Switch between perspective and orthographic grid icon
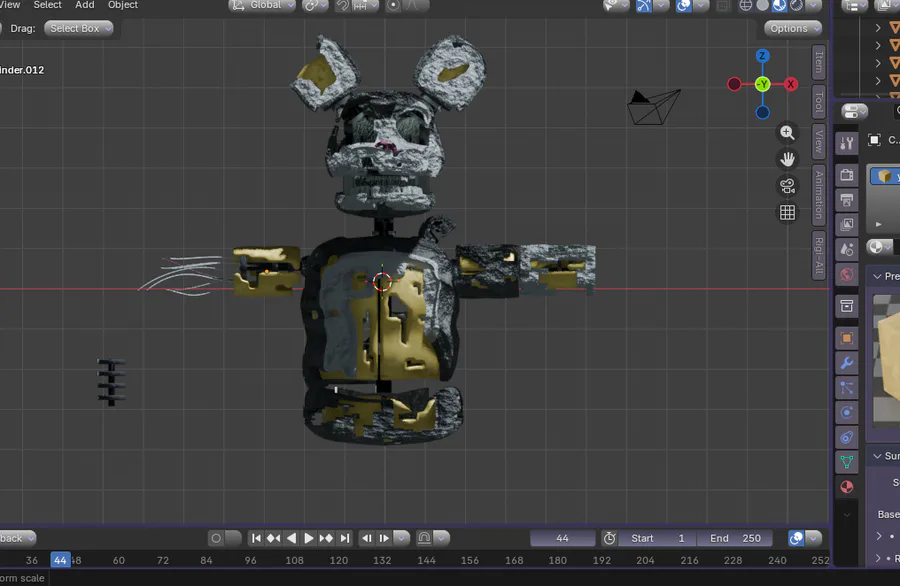The width and height of the screenshot is (900, 586). point(788,212)
